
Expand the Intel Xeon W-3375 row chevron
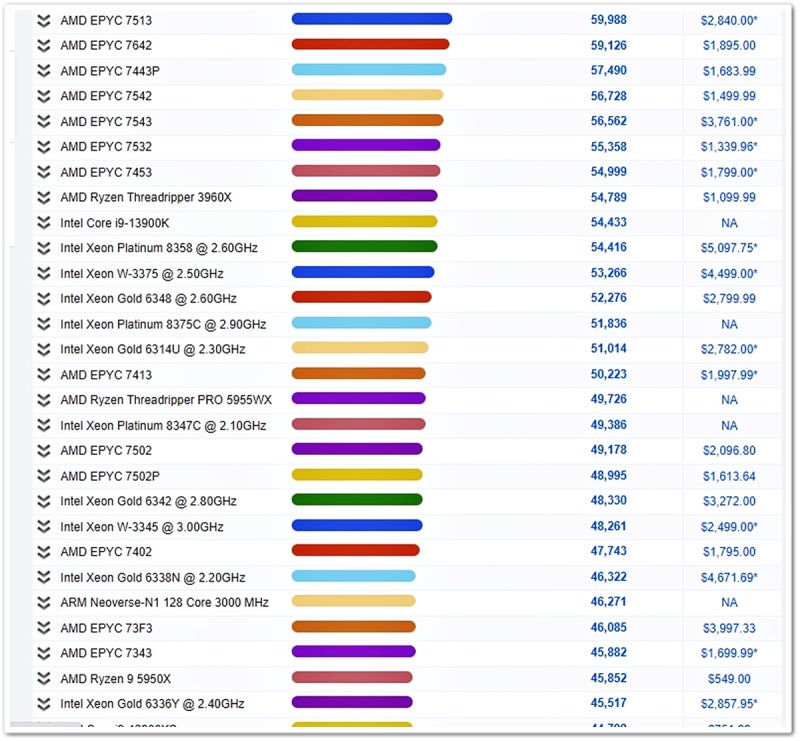click(44, 273)
